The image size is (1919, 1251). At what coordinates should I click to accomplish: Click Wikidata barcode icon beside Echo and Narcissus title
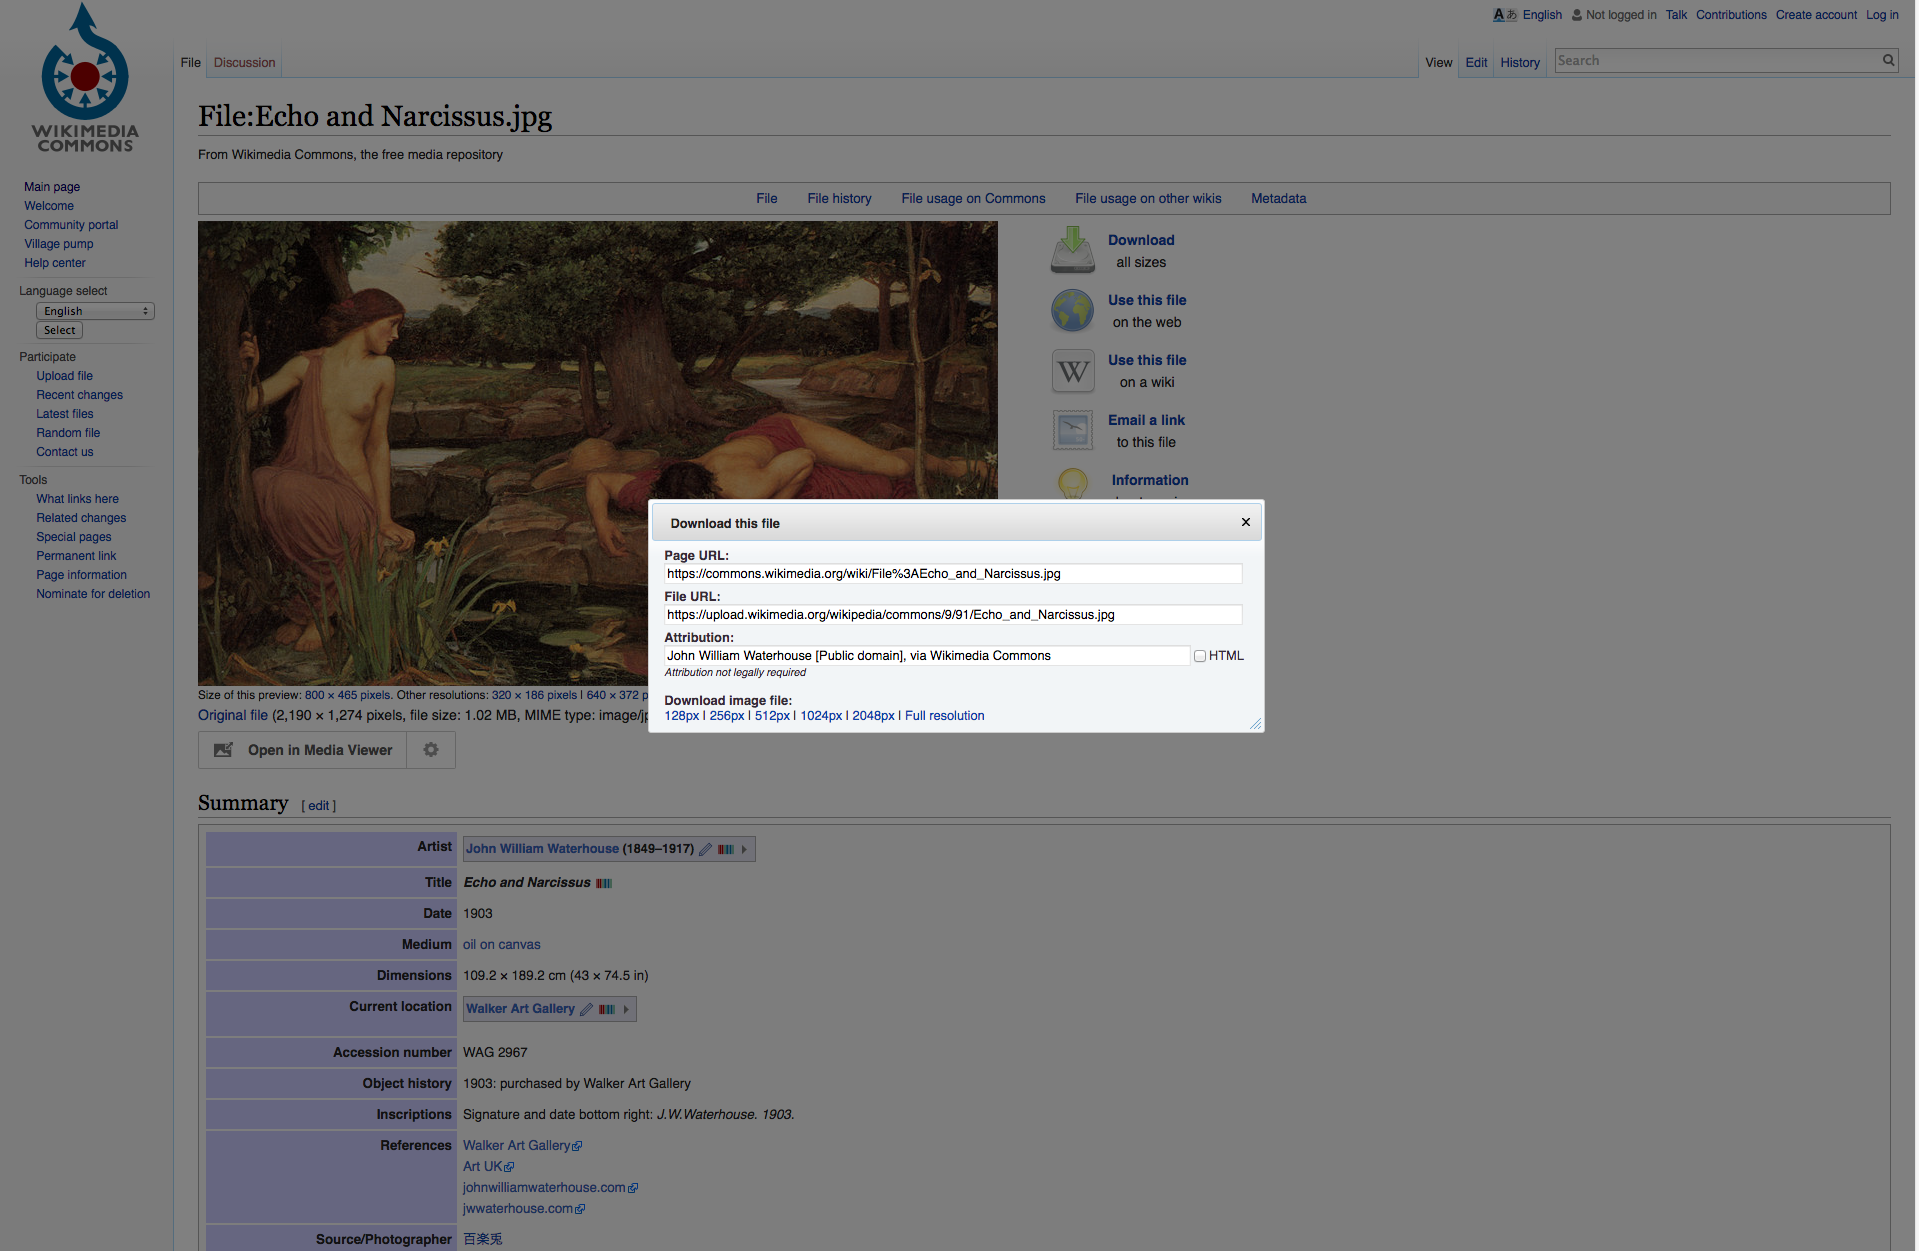pos(604,883)
